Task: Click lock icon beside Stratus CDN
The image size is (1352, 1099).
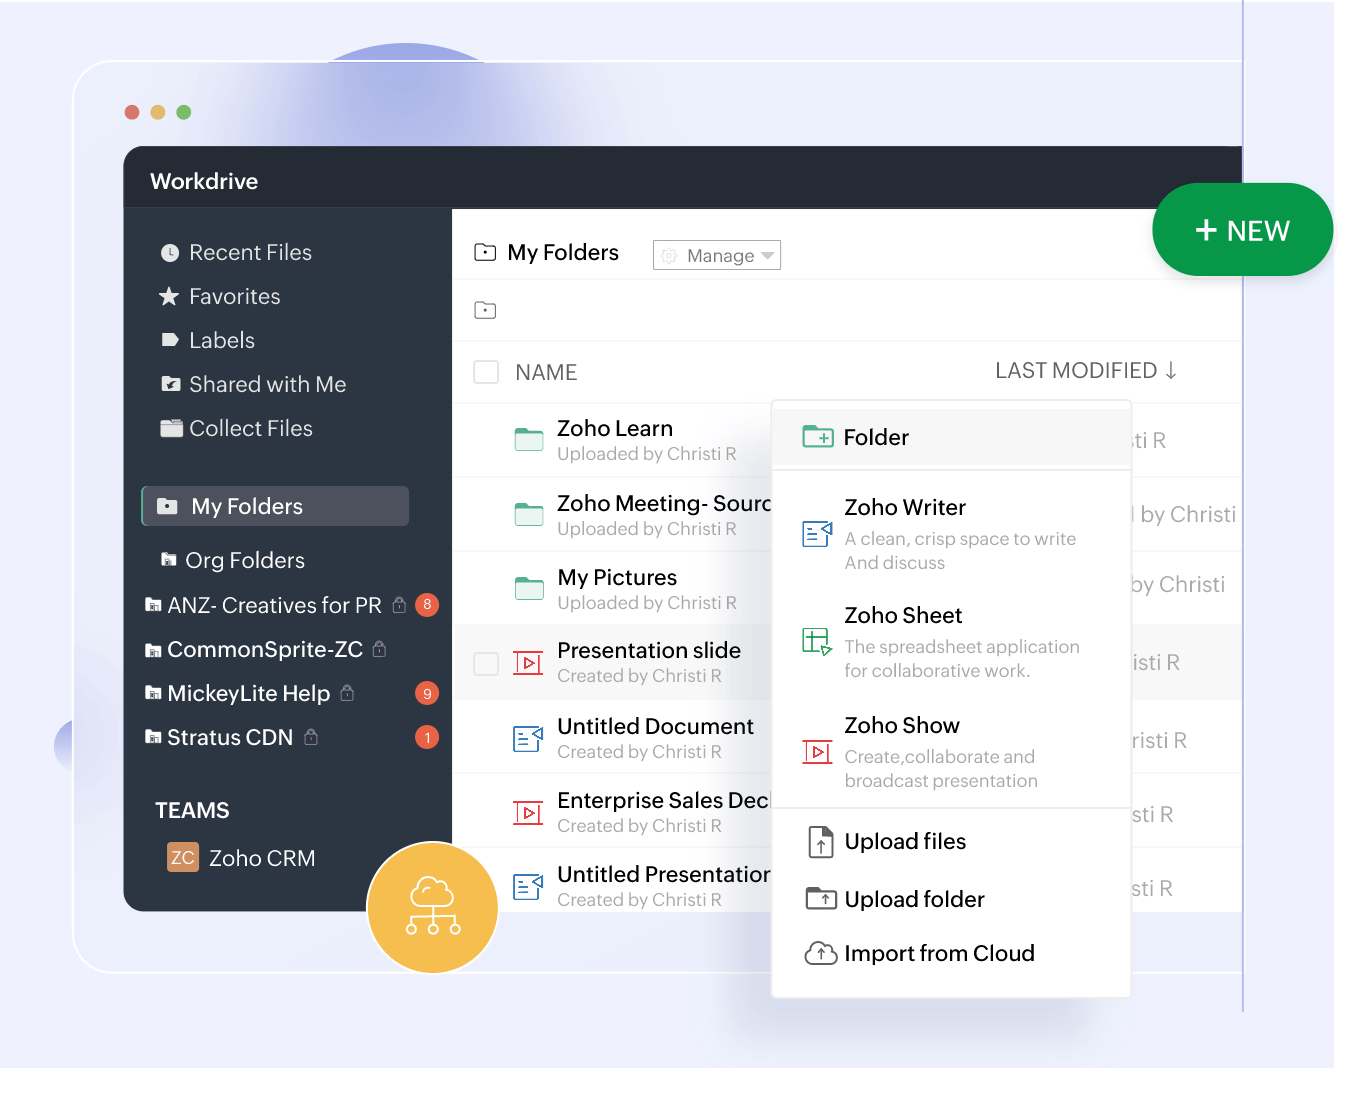Action: (311, 736)
